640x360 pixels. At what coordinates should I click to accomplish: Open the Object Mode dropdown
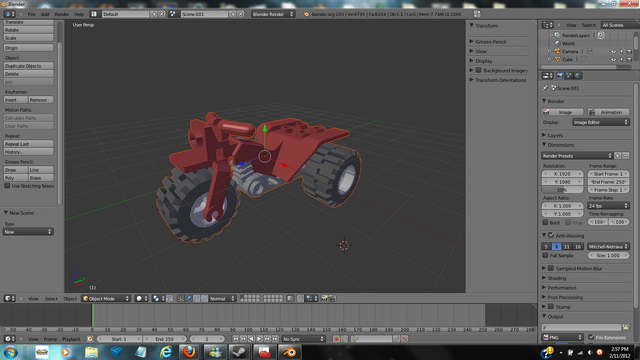click(106, 298)
